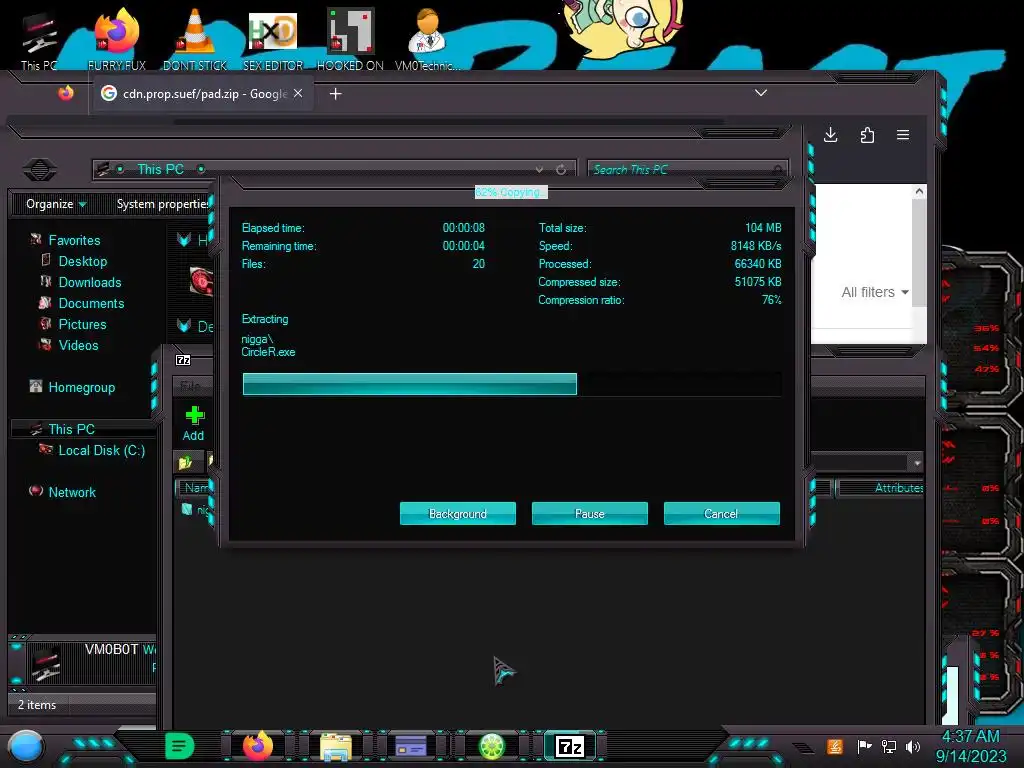Image resolution: width=1024 pixels, height=768 pixels.
Task: Select Local Disk (C:) in the tree
Action: coord(102,450)
